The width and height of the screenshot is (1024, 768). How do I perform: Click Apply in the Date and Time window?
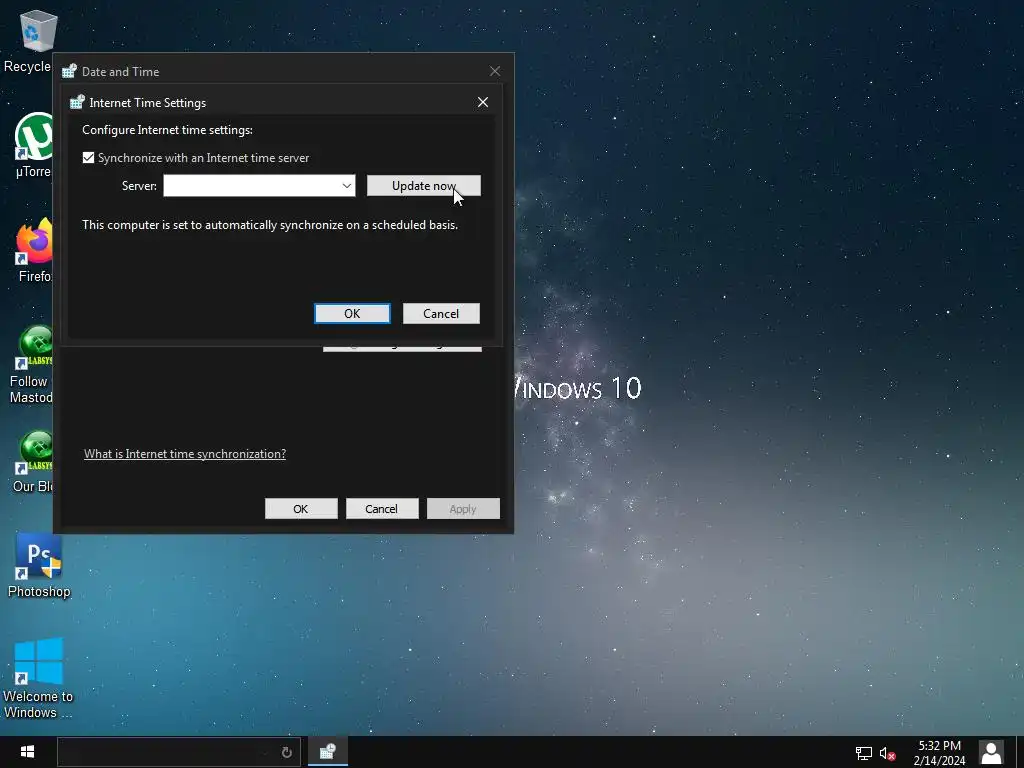(463, 509)
